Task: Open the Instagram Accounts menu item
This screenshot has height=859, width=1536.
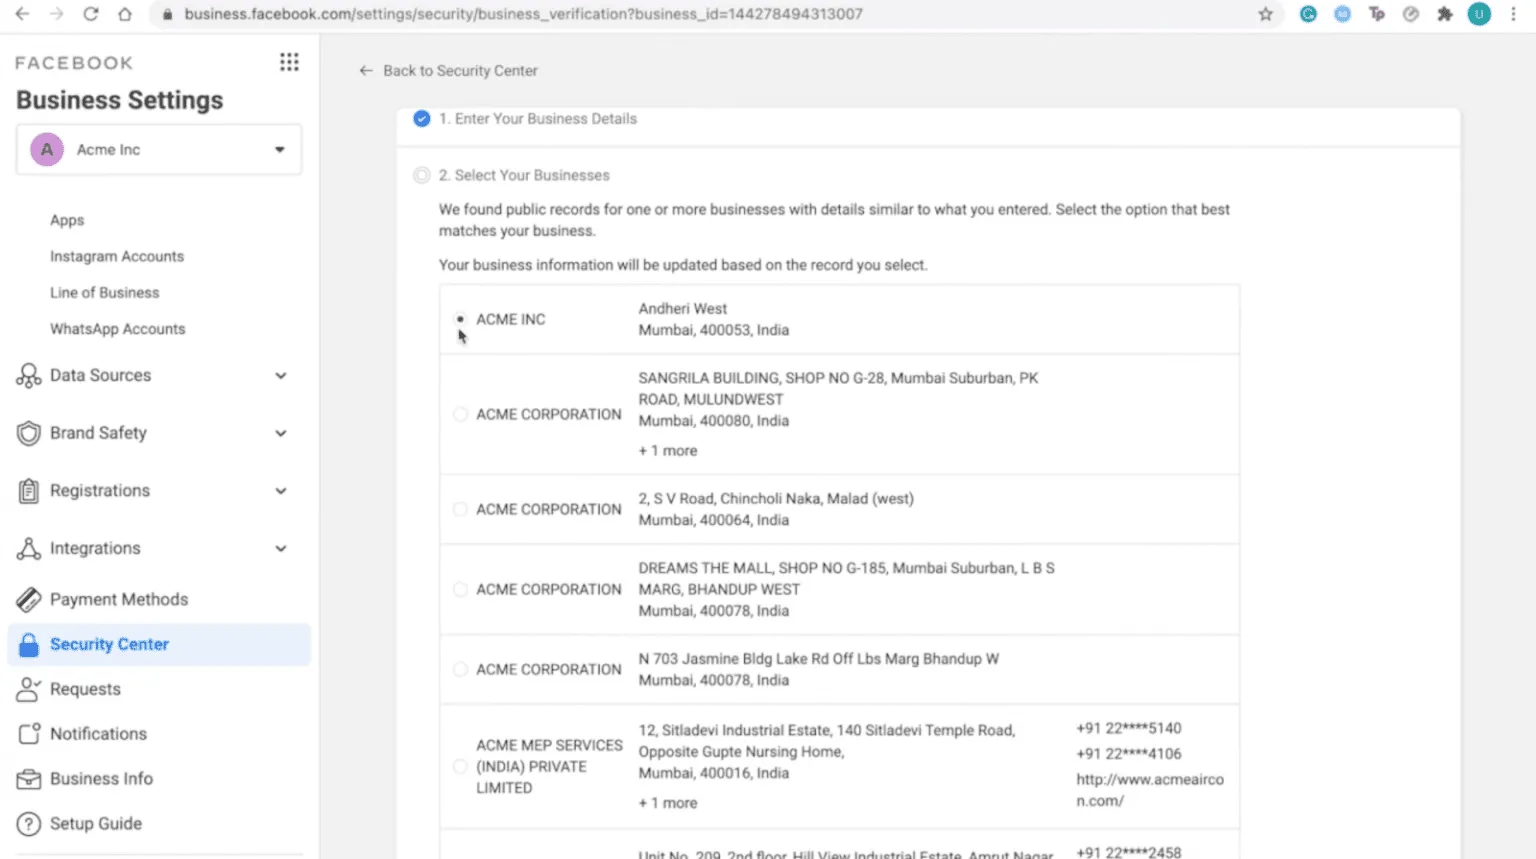Action: click(117, 256)
